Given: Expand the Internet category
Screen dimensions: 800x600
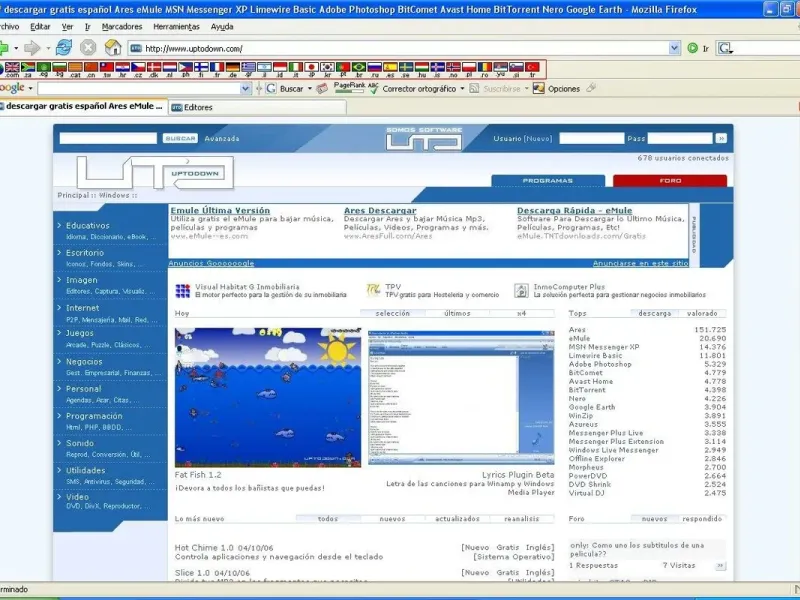Looking at the screenshot, I should (x=83, y=308).
